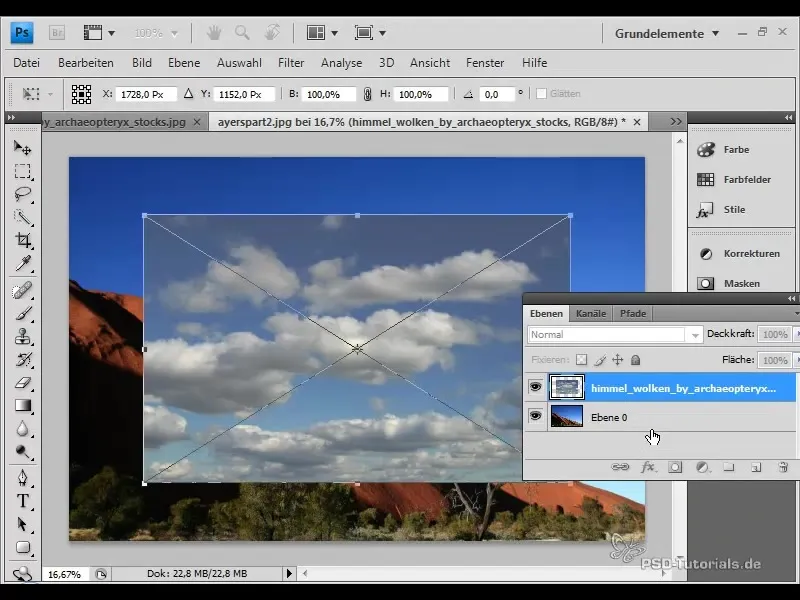Open the arrange documents dropdown
Image resolution: width=800 pixels, height=600 pixels.
(322, 33)
